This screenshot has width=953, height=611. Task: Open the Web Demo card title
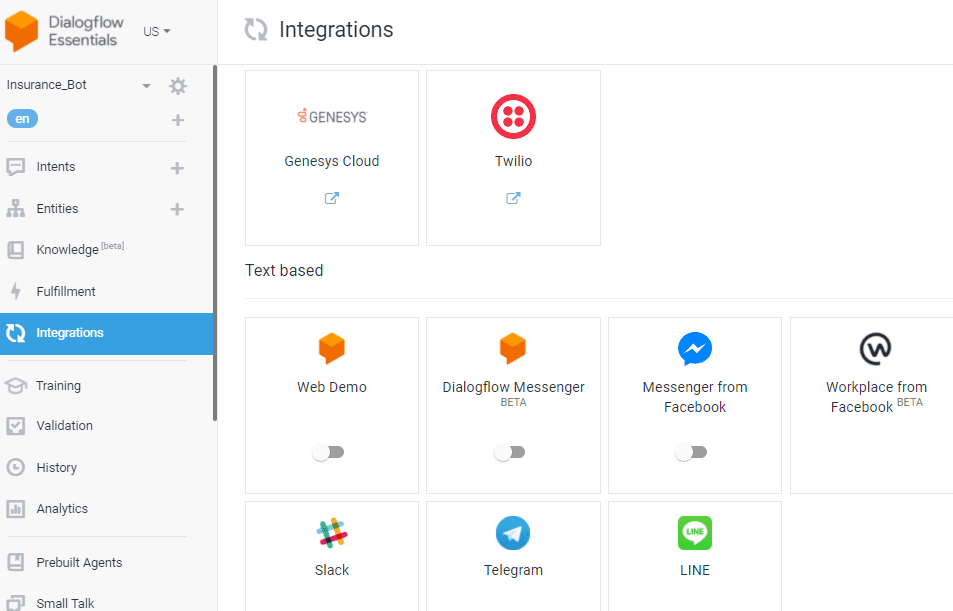coord(332,387)
